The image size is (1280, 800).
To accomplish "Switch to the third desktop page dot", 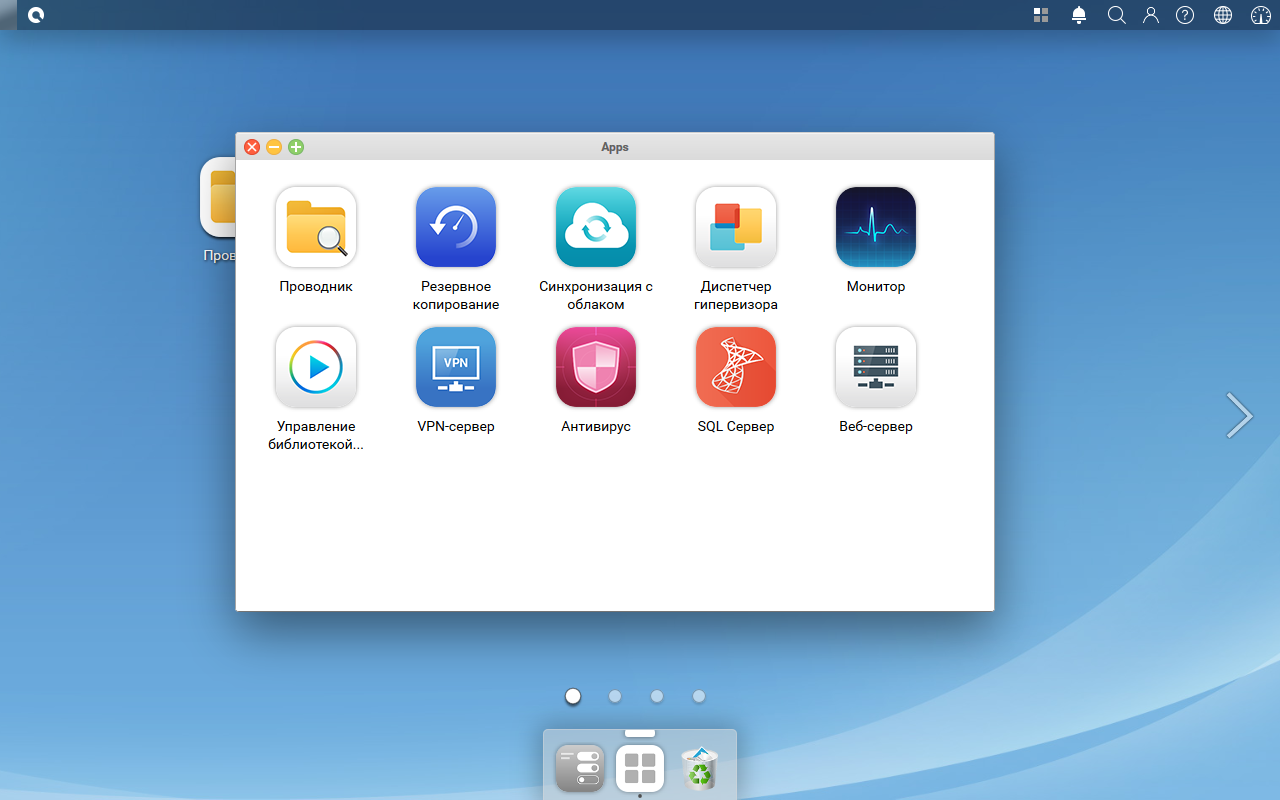I will 657,696.
